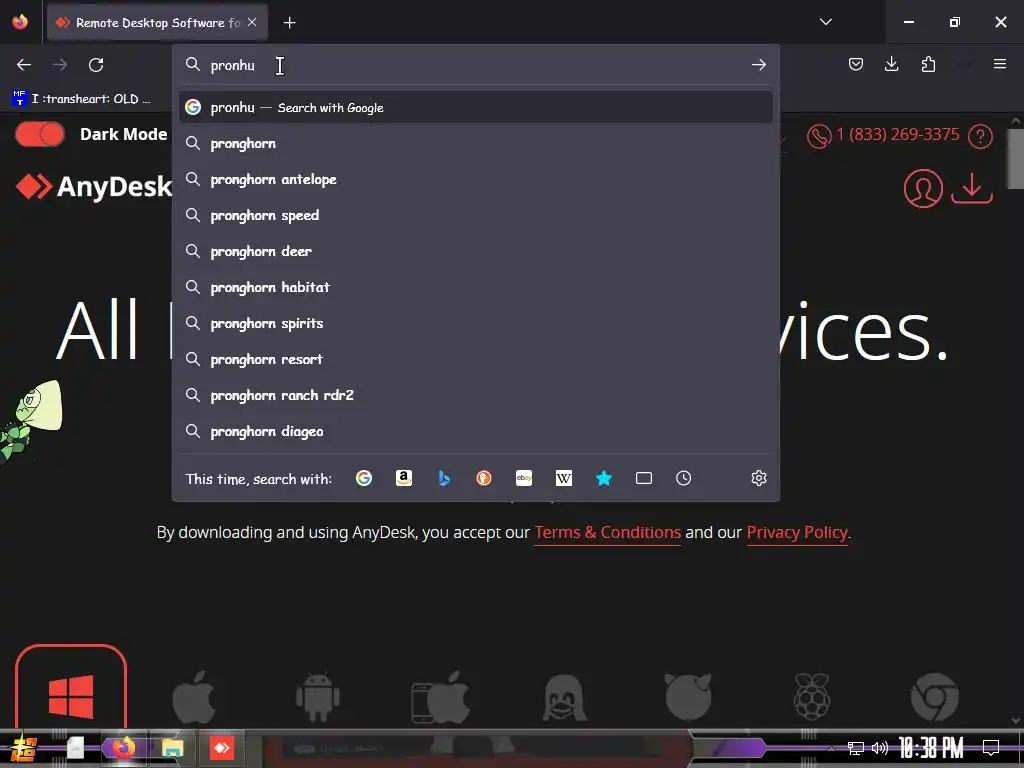The image size is (1024, 768).
Task: Close the Remote Desktop Software tab
Action: [x=252, y=22]
